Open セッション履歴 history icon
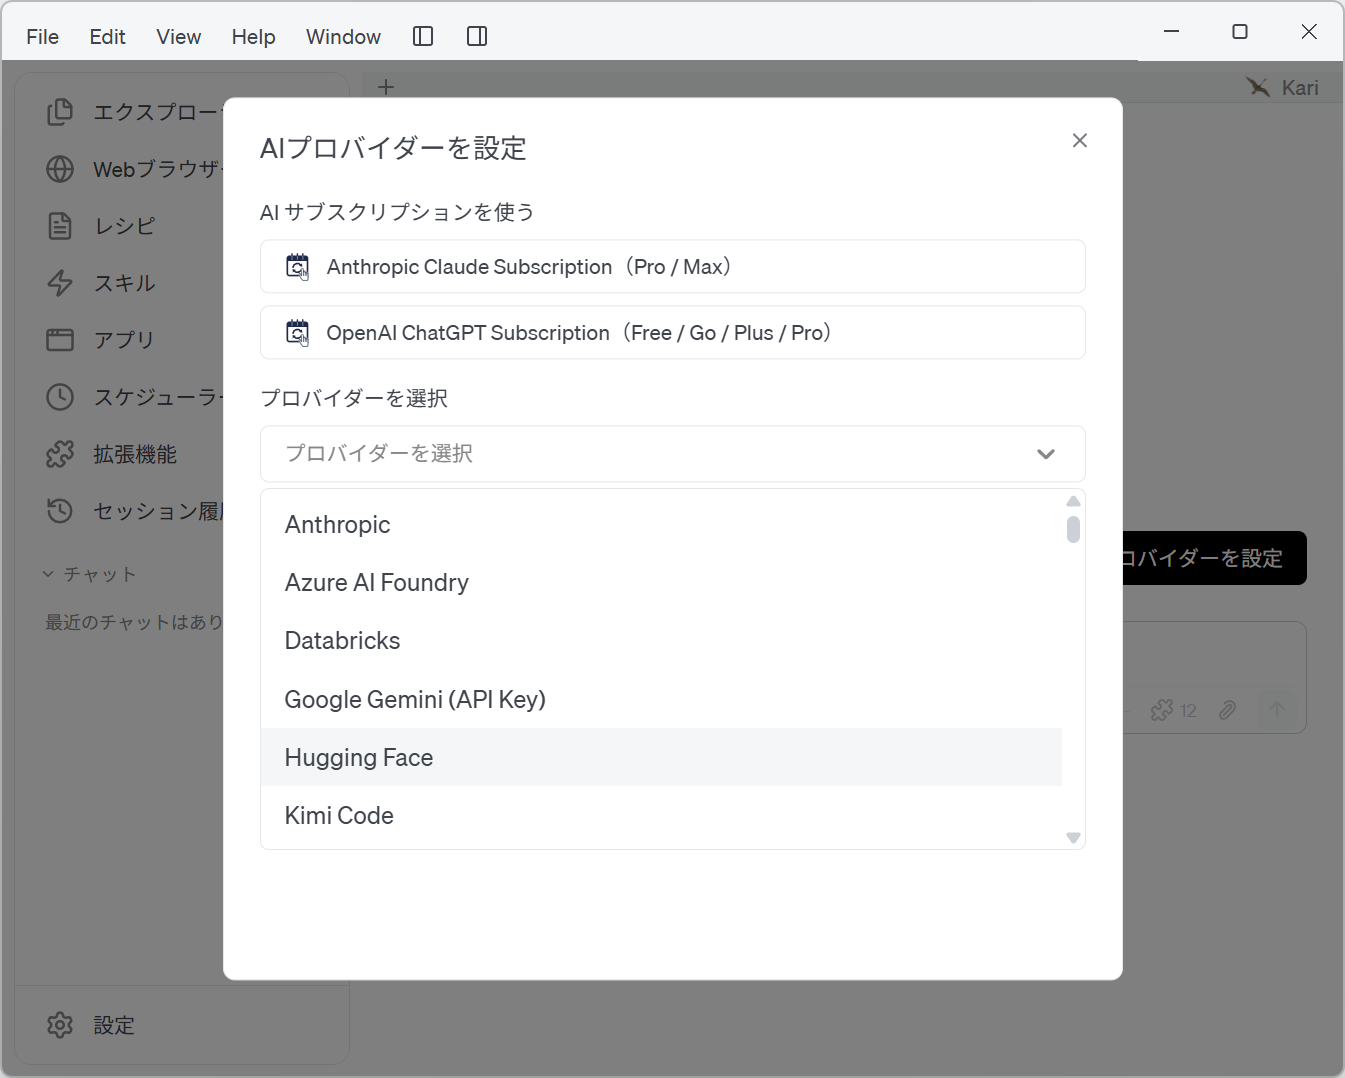Image resolution: width=1345 pixels, height=1078 pixels. pyautogui.click(x=60, y=511)
